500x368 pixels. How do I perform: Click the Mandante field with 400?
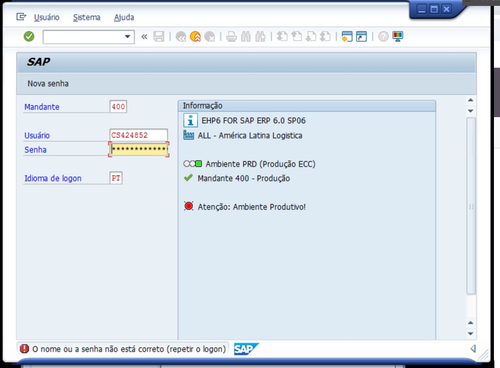click(x=118, y=107)
